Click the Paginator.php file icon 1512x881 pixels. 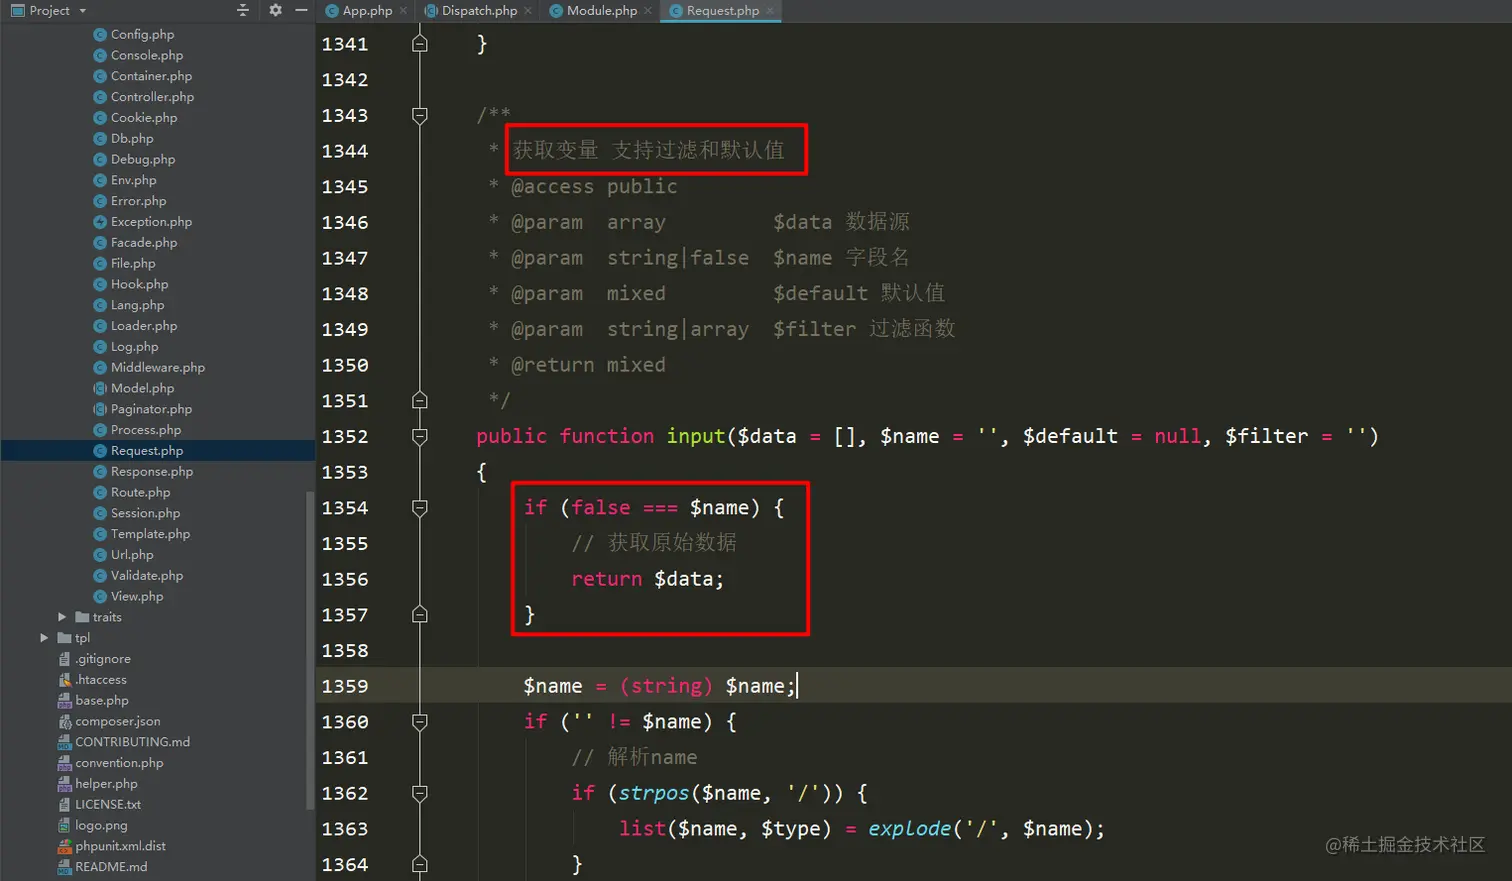(100, 409)
